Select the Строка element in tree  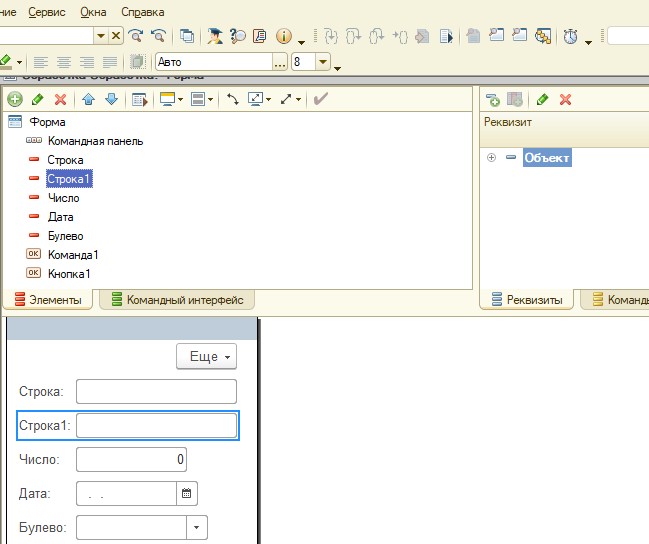pos(65,160)
